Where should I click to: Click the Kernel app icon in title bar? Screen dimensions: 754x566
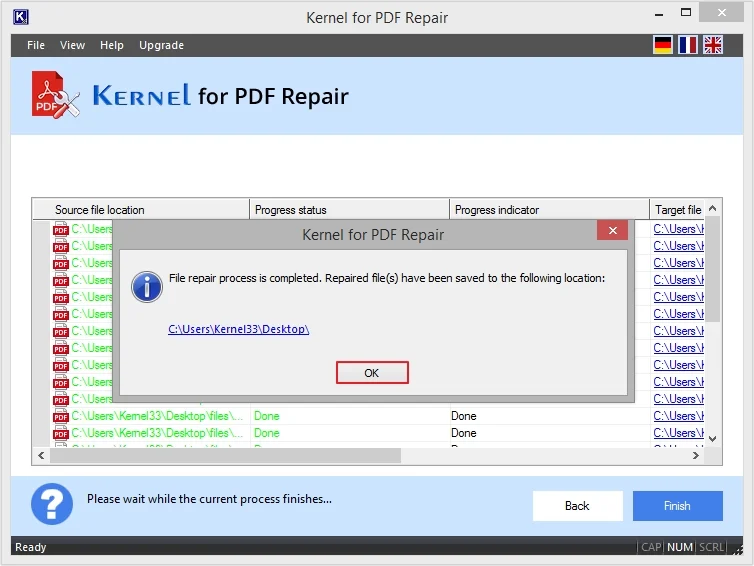click(x=21, y=17)
